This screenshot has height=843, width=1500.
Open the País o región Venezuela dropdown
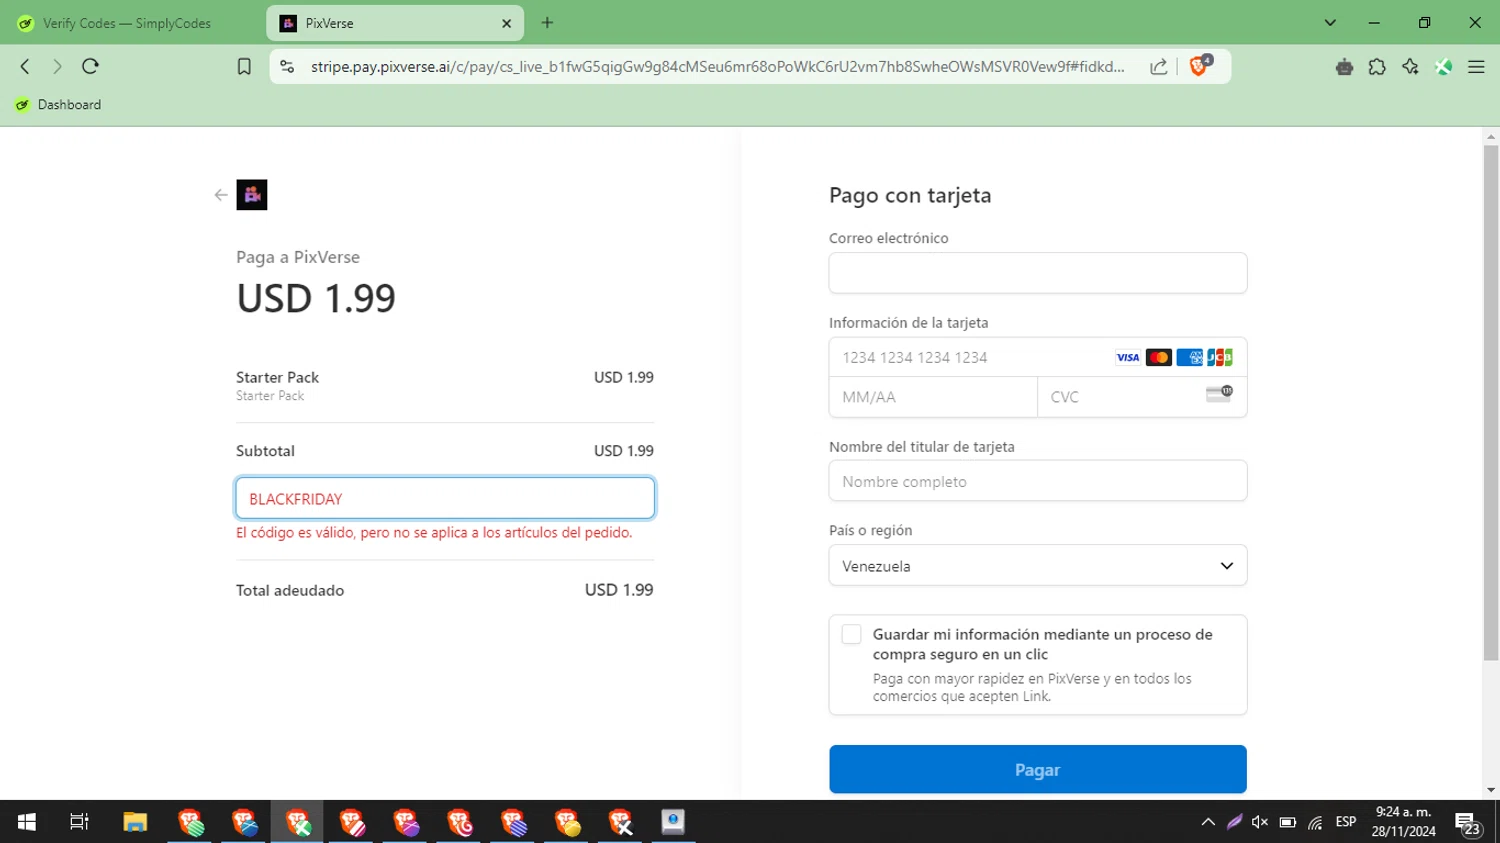coord(1037,566)
